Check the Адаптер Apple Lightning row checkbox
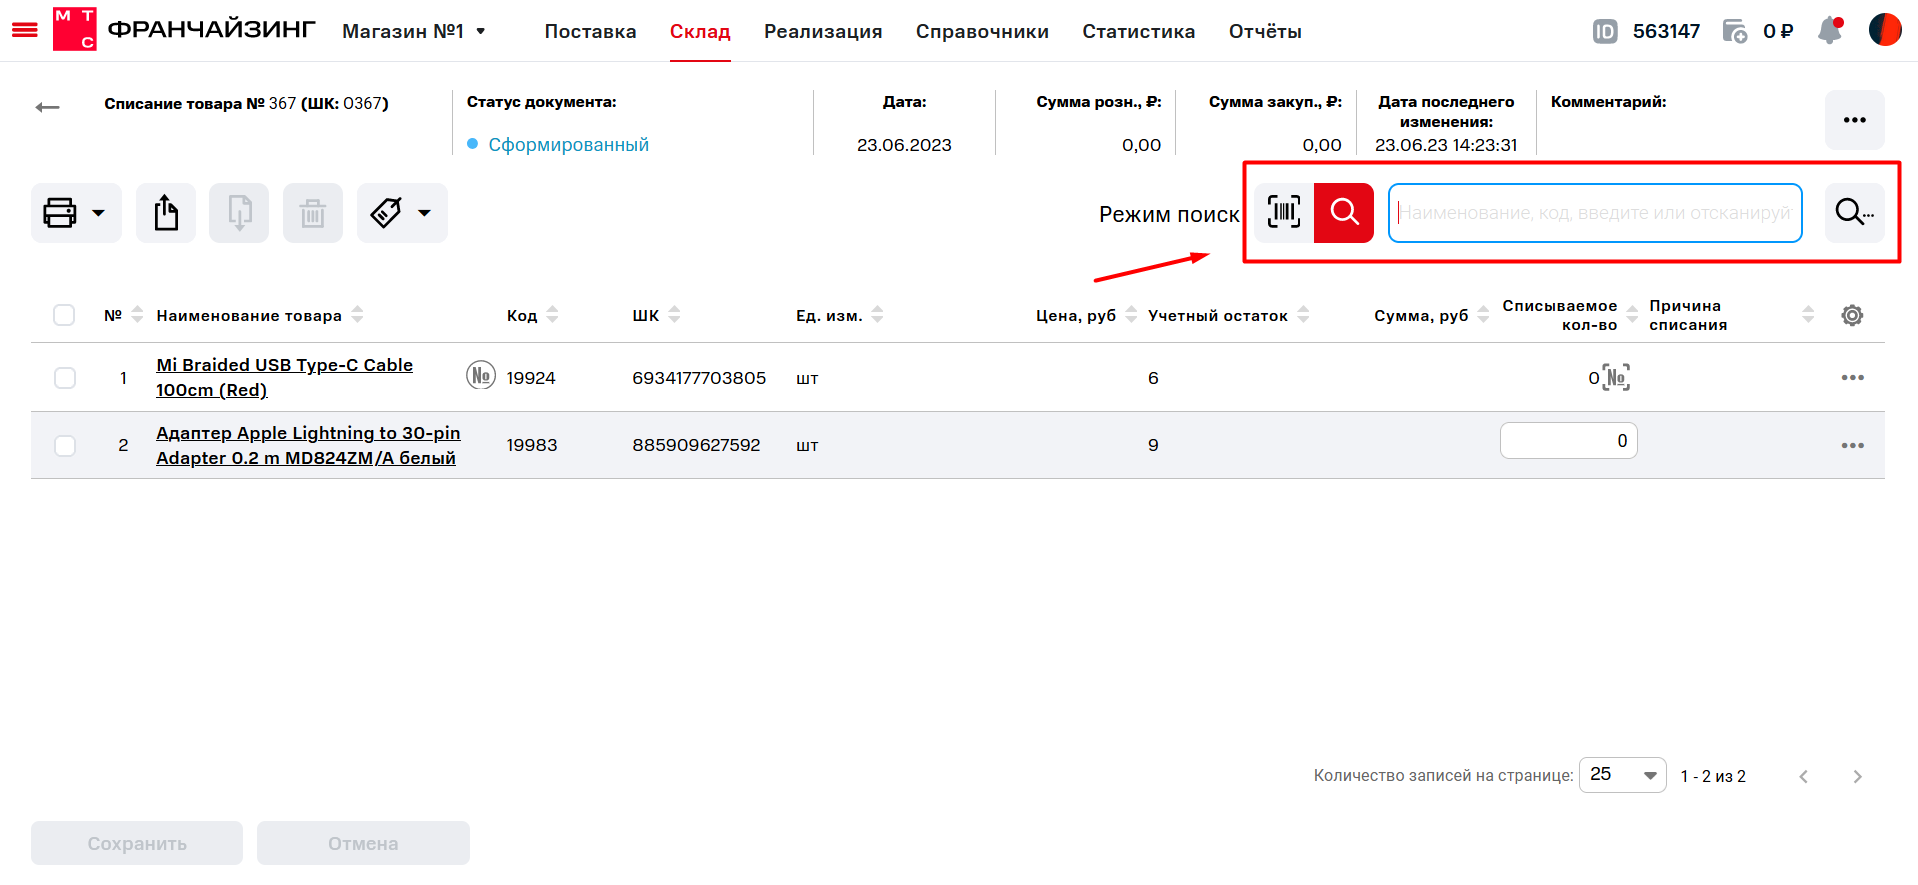This screenshot has height=885, width=1918. click(x=65, y=445)
